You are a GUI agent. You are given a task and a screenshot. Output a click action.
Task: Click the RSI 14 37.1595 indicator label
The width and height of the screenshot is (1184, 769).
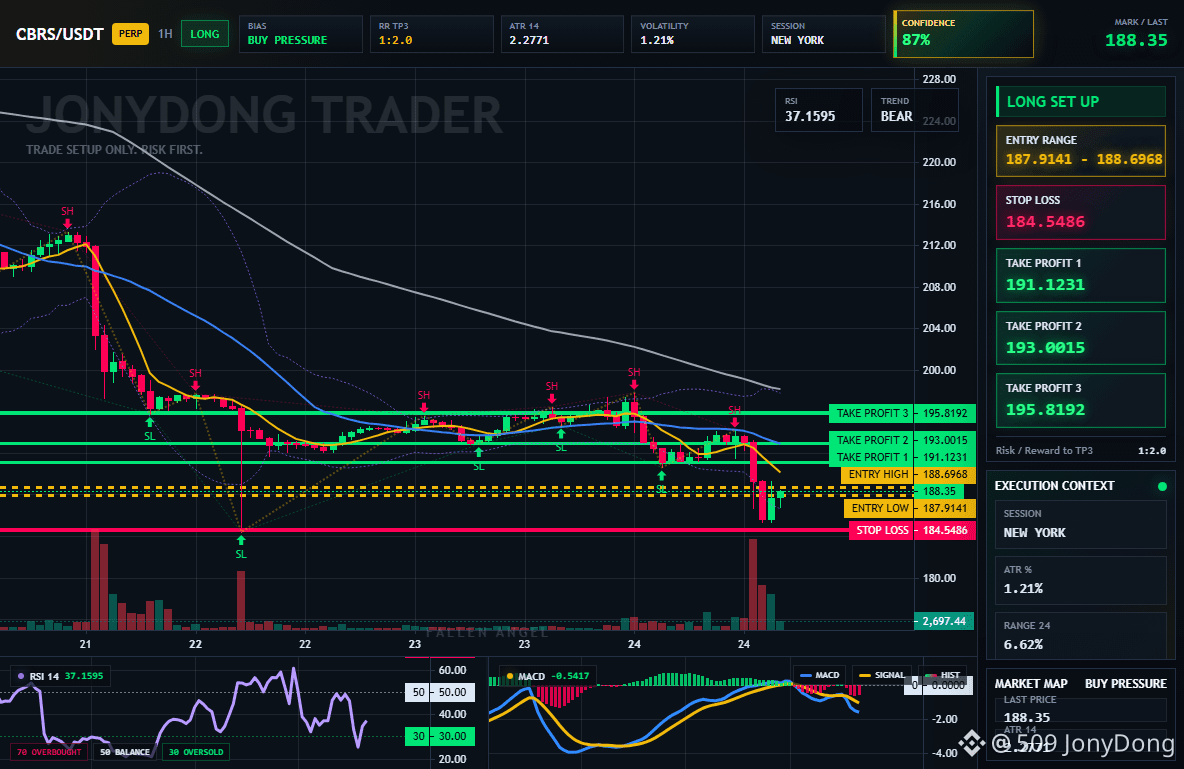click(x=60, y=676)
